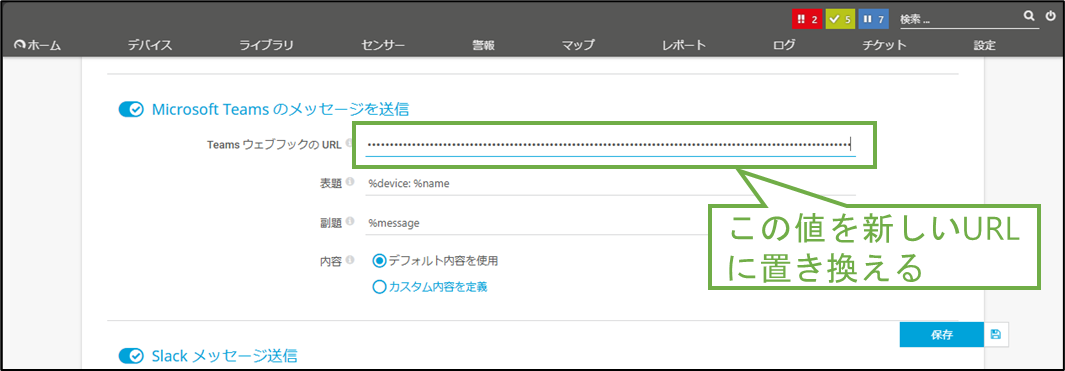Open the デバイス menu
Viewport: 1065px width, 371px height.
tap(149, 46)
